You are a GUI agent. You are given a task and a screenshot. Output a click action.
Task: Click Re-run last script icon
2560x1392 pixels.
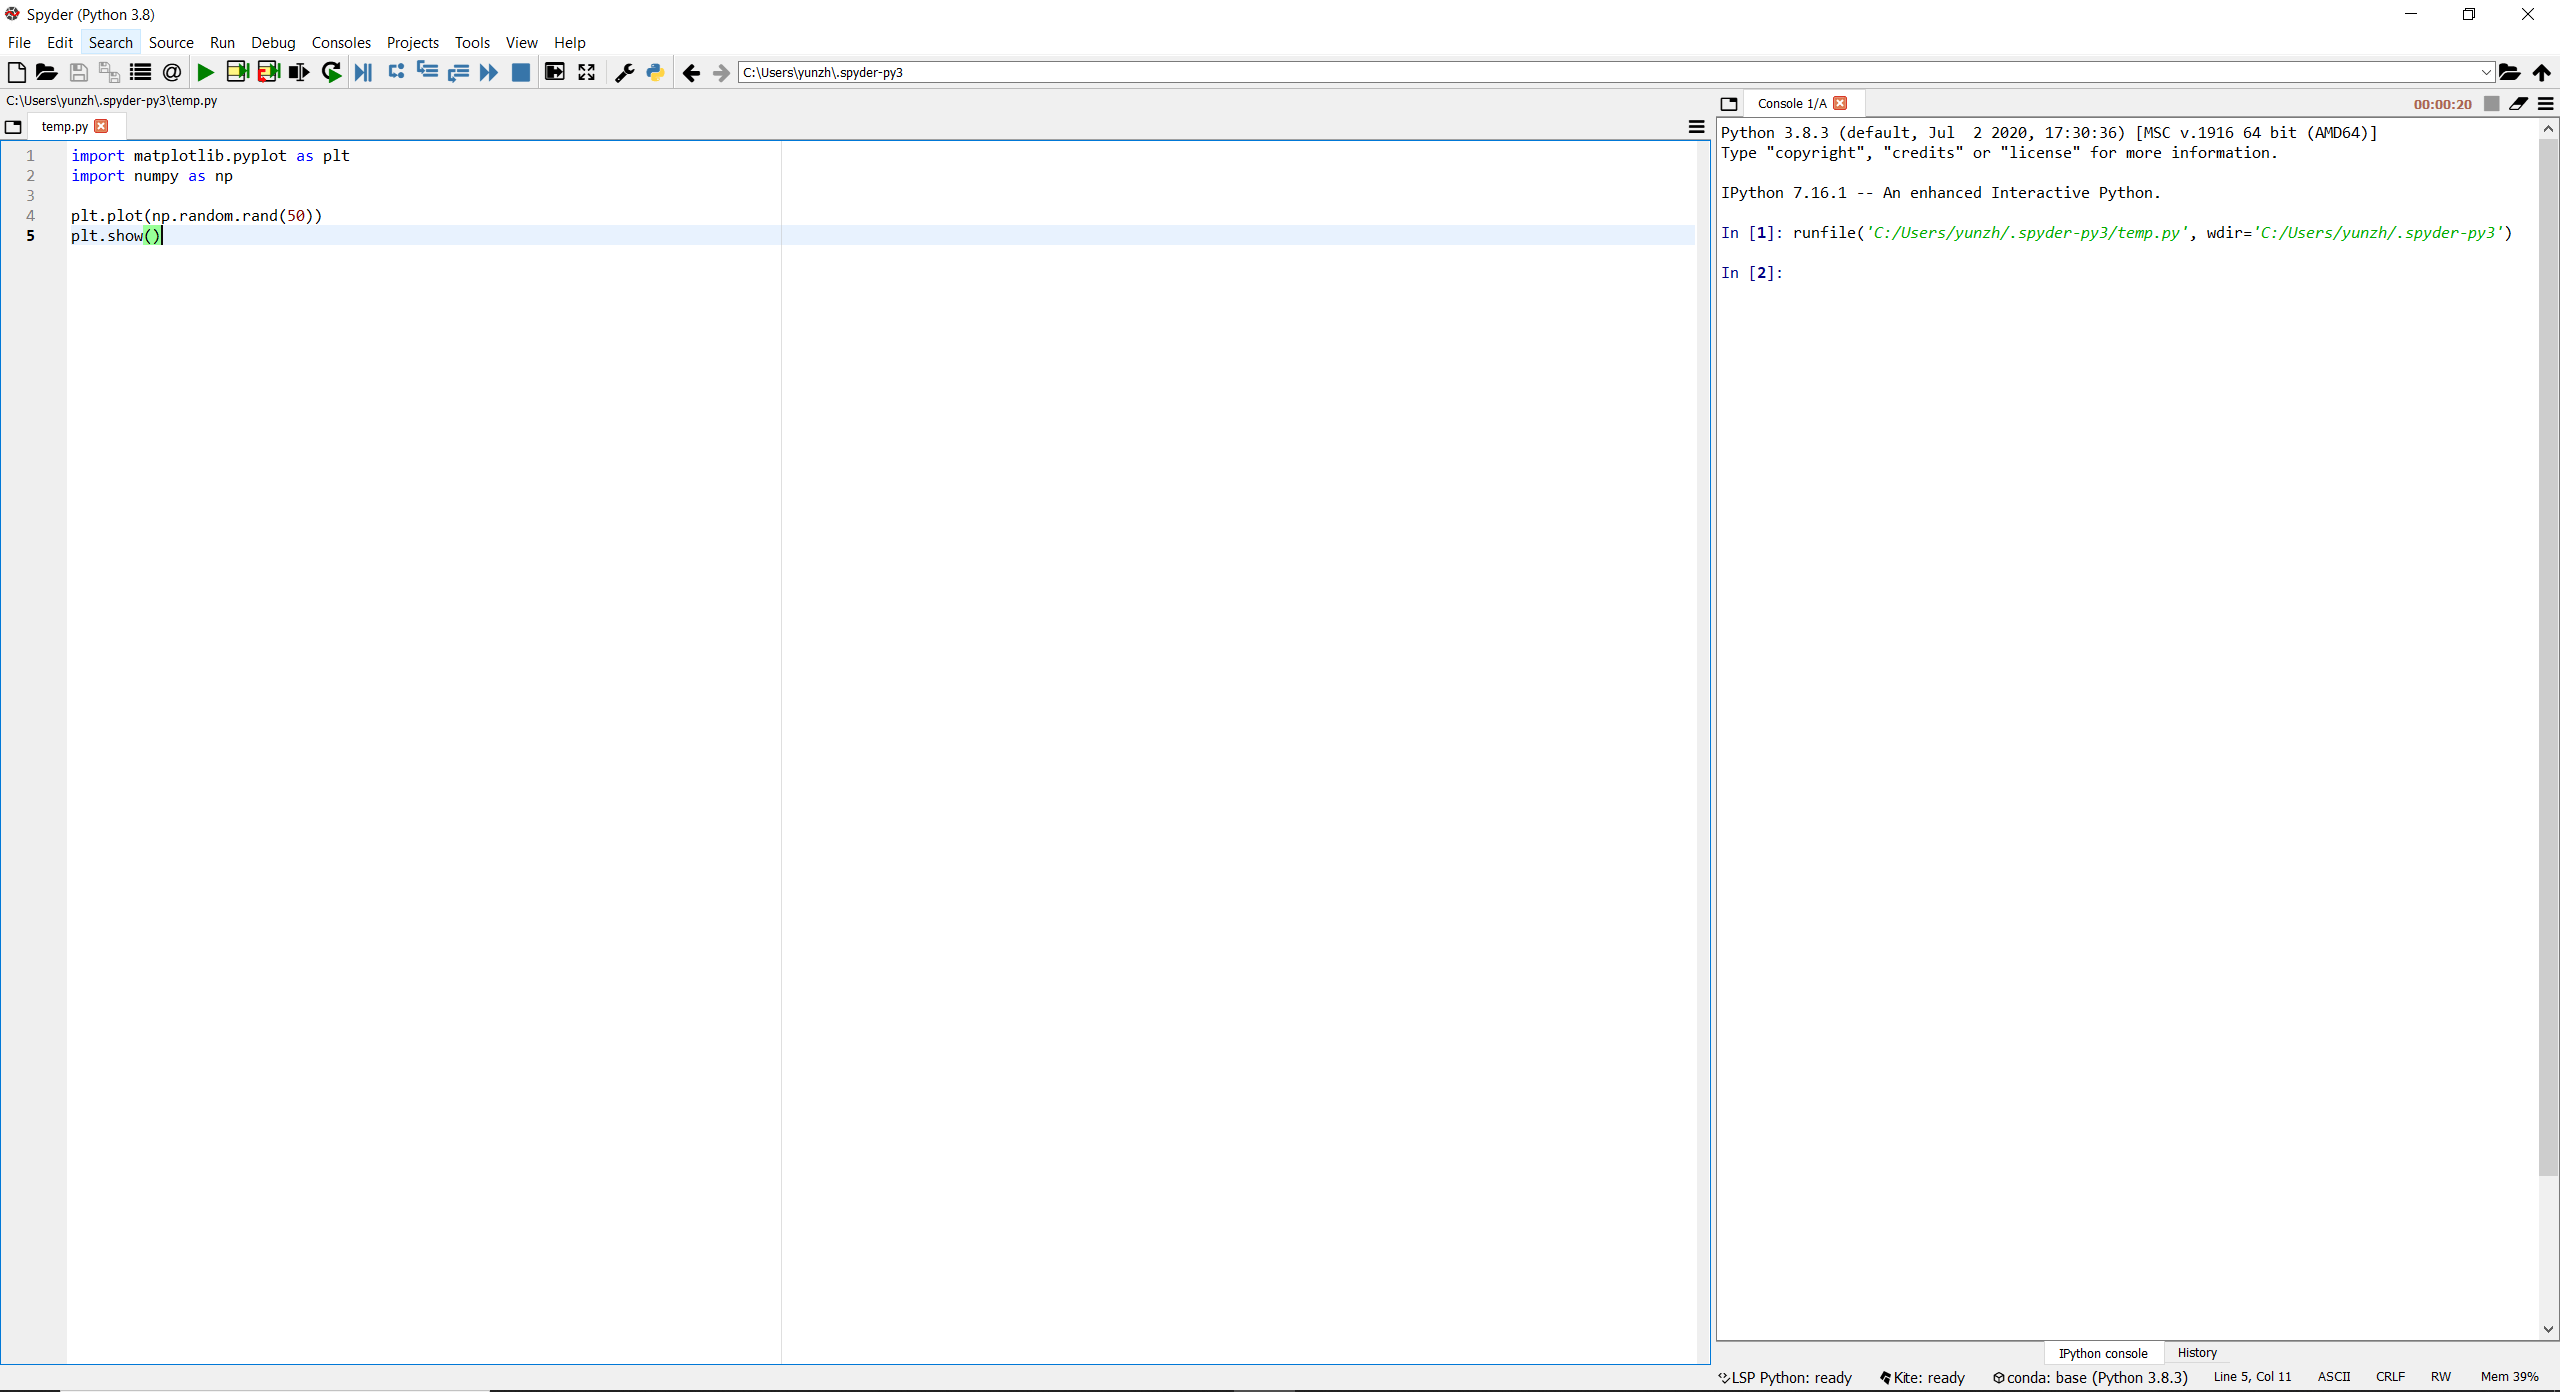331,72
